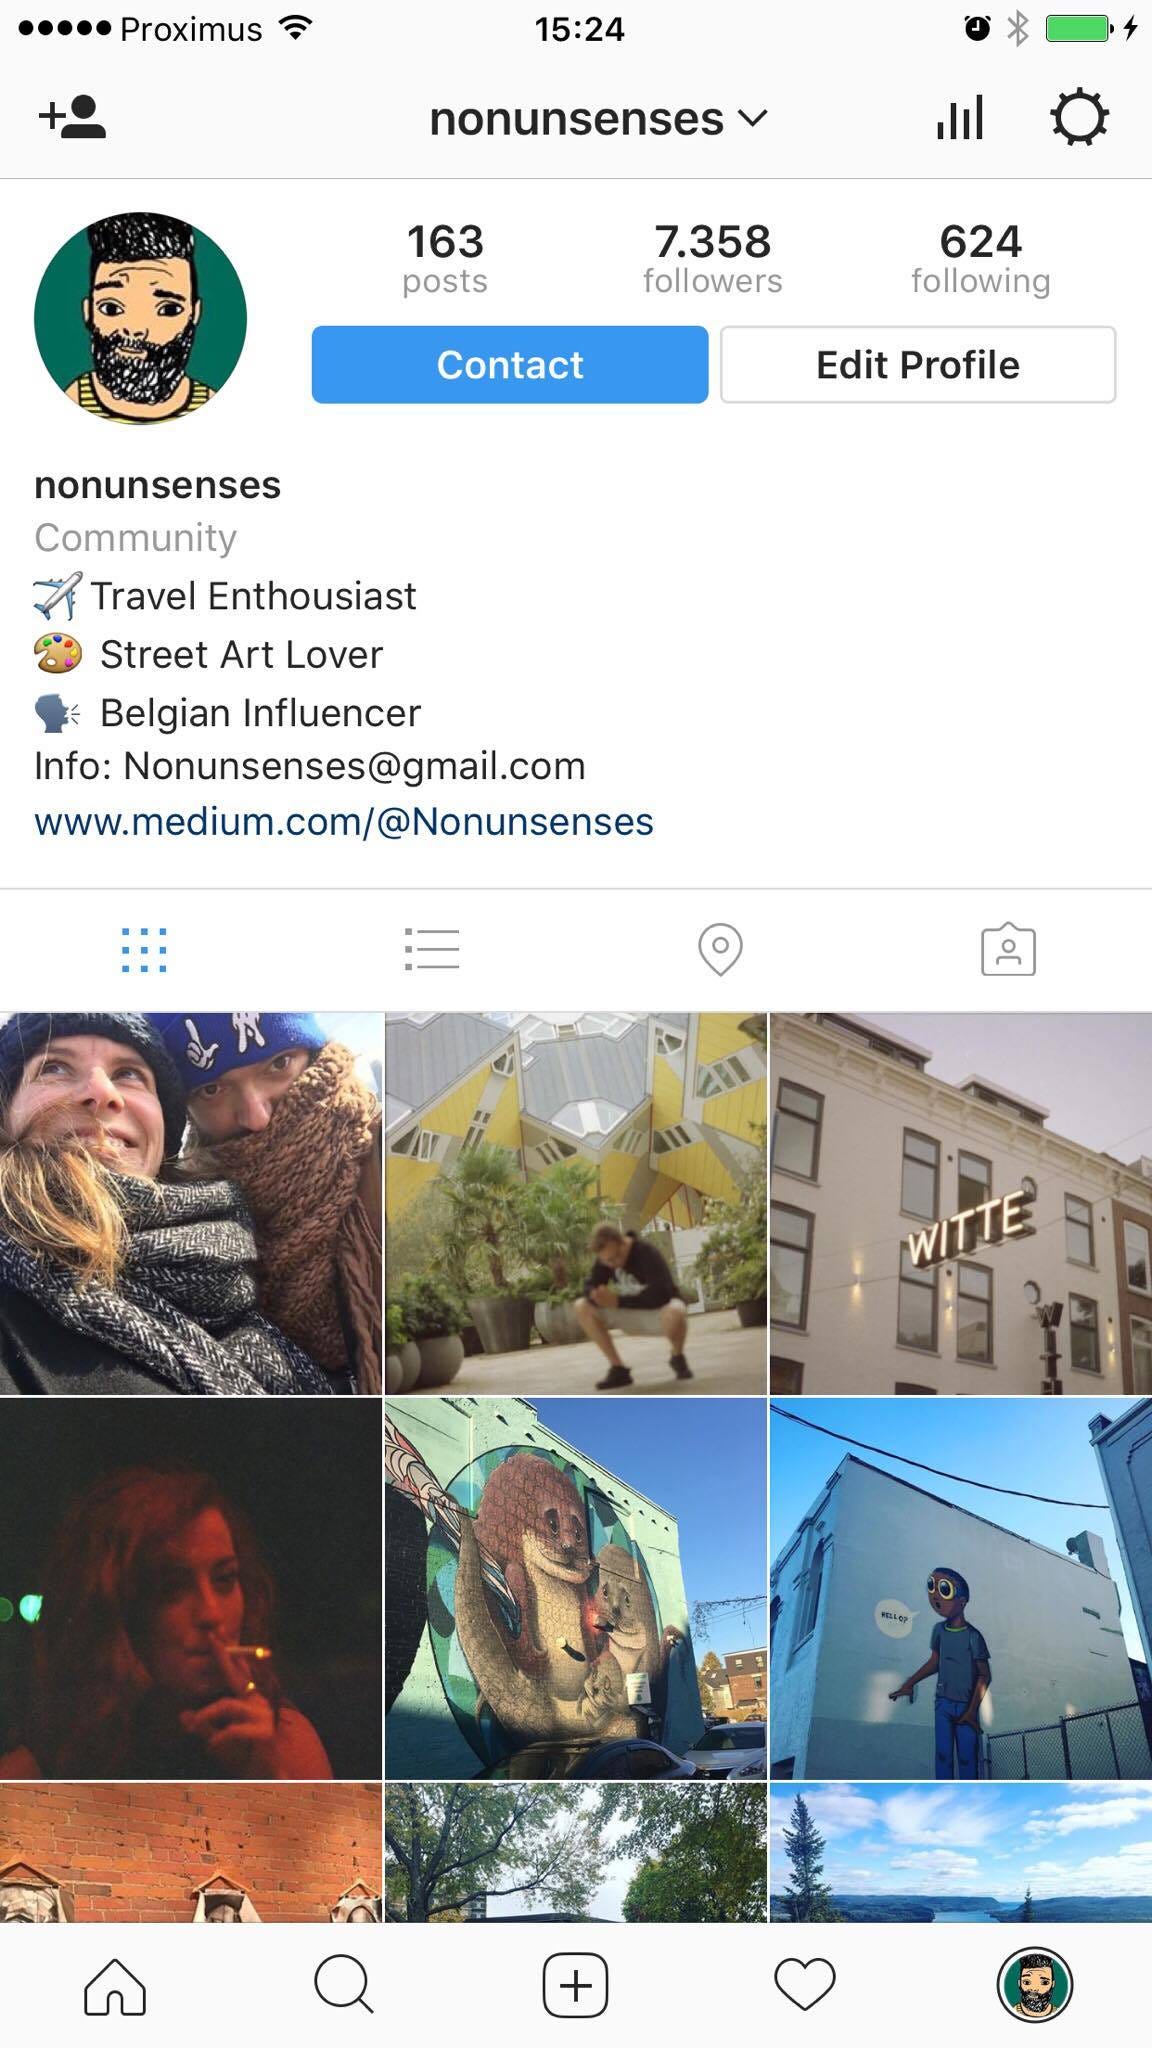Open the photo map location tab
Image resolution: width=1152 pixels, height=2048 pixels.
click(720, 950)
